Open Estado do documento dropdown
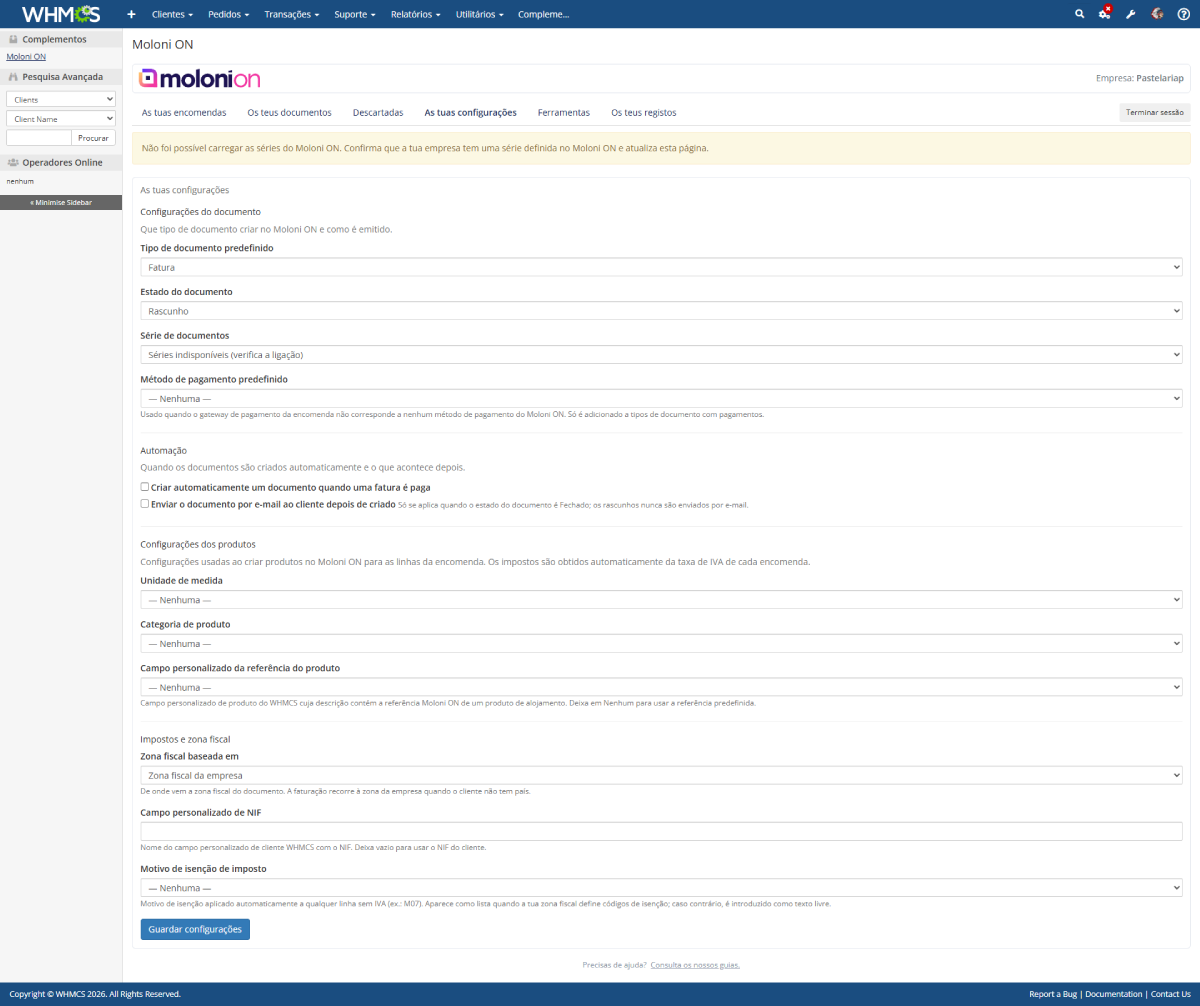This screenshot has width=1200, height=1006. (x=661, y=311)
